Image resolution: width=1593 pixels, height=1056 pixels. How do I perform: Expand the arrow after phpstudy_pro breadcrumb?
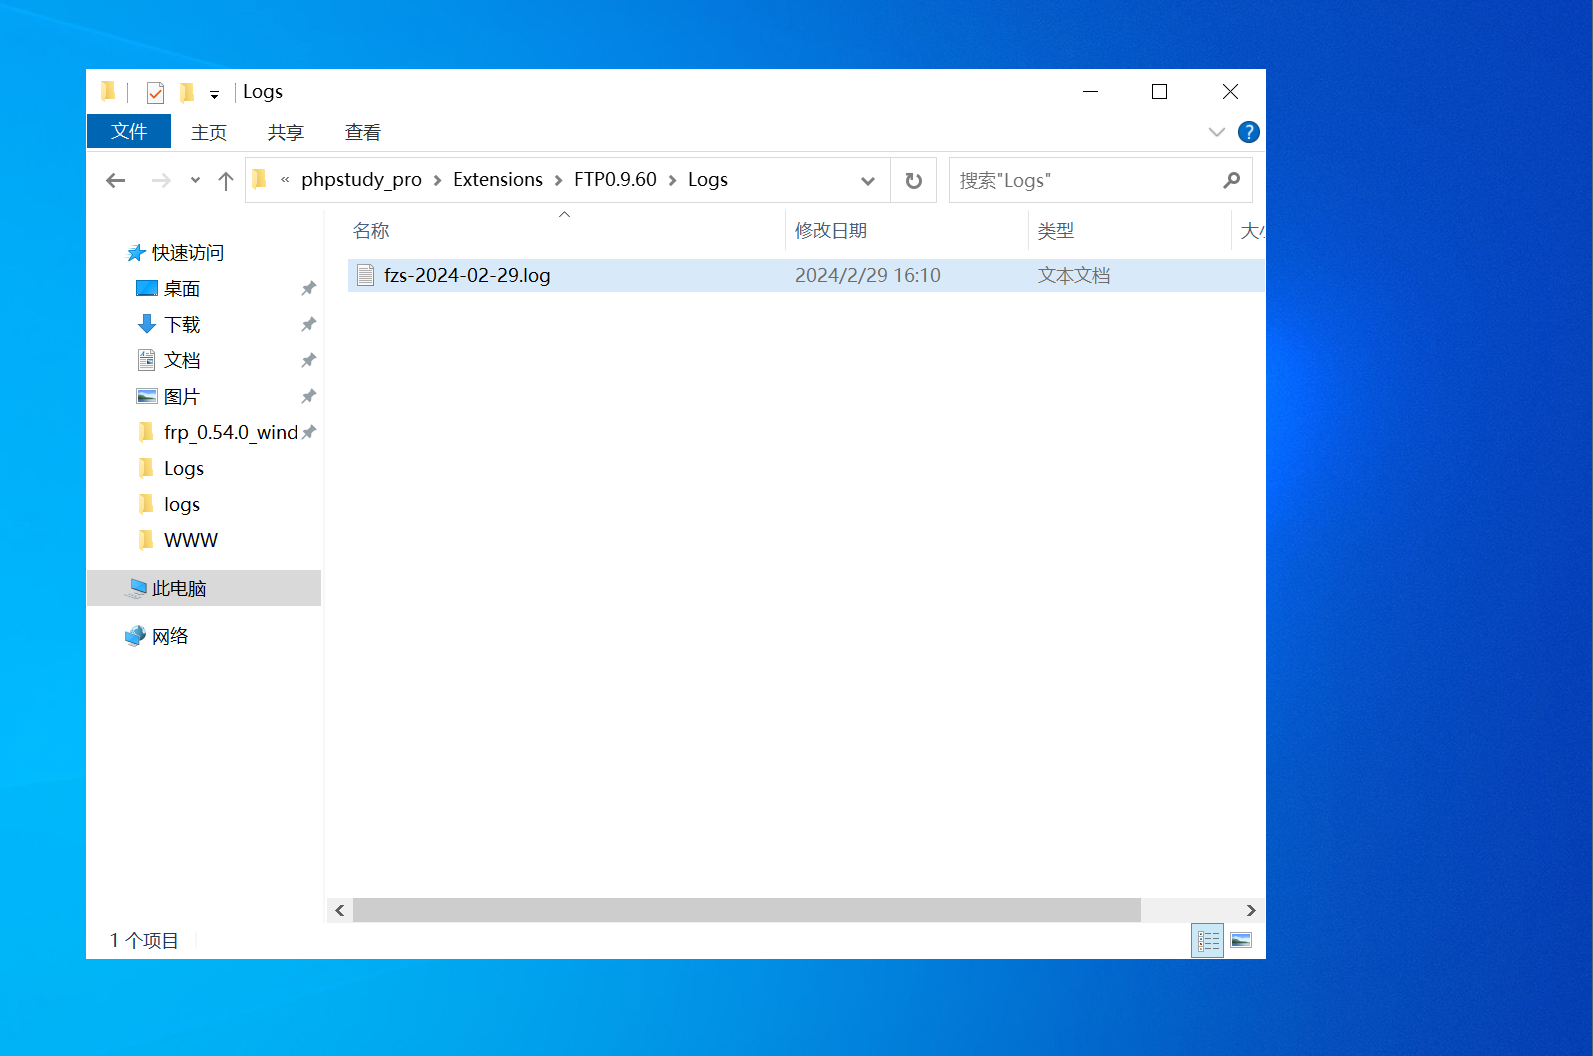437,181
